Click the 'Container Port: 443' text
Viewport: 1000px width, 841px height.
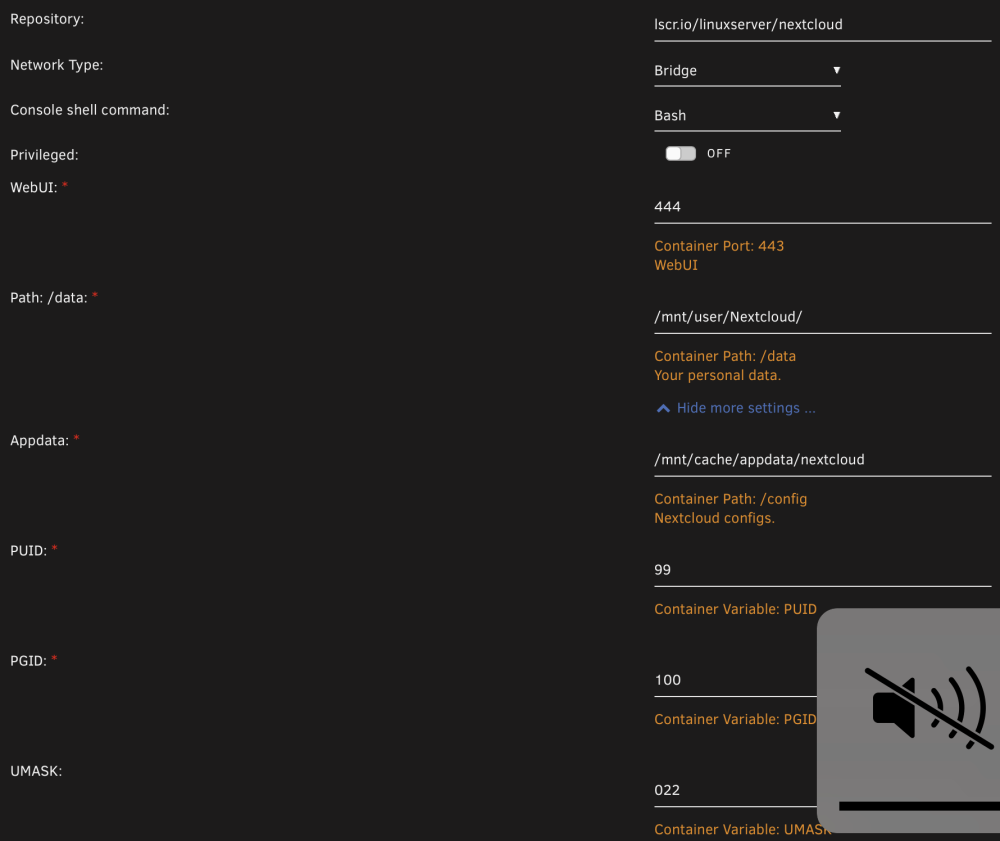tap(719, 246)
